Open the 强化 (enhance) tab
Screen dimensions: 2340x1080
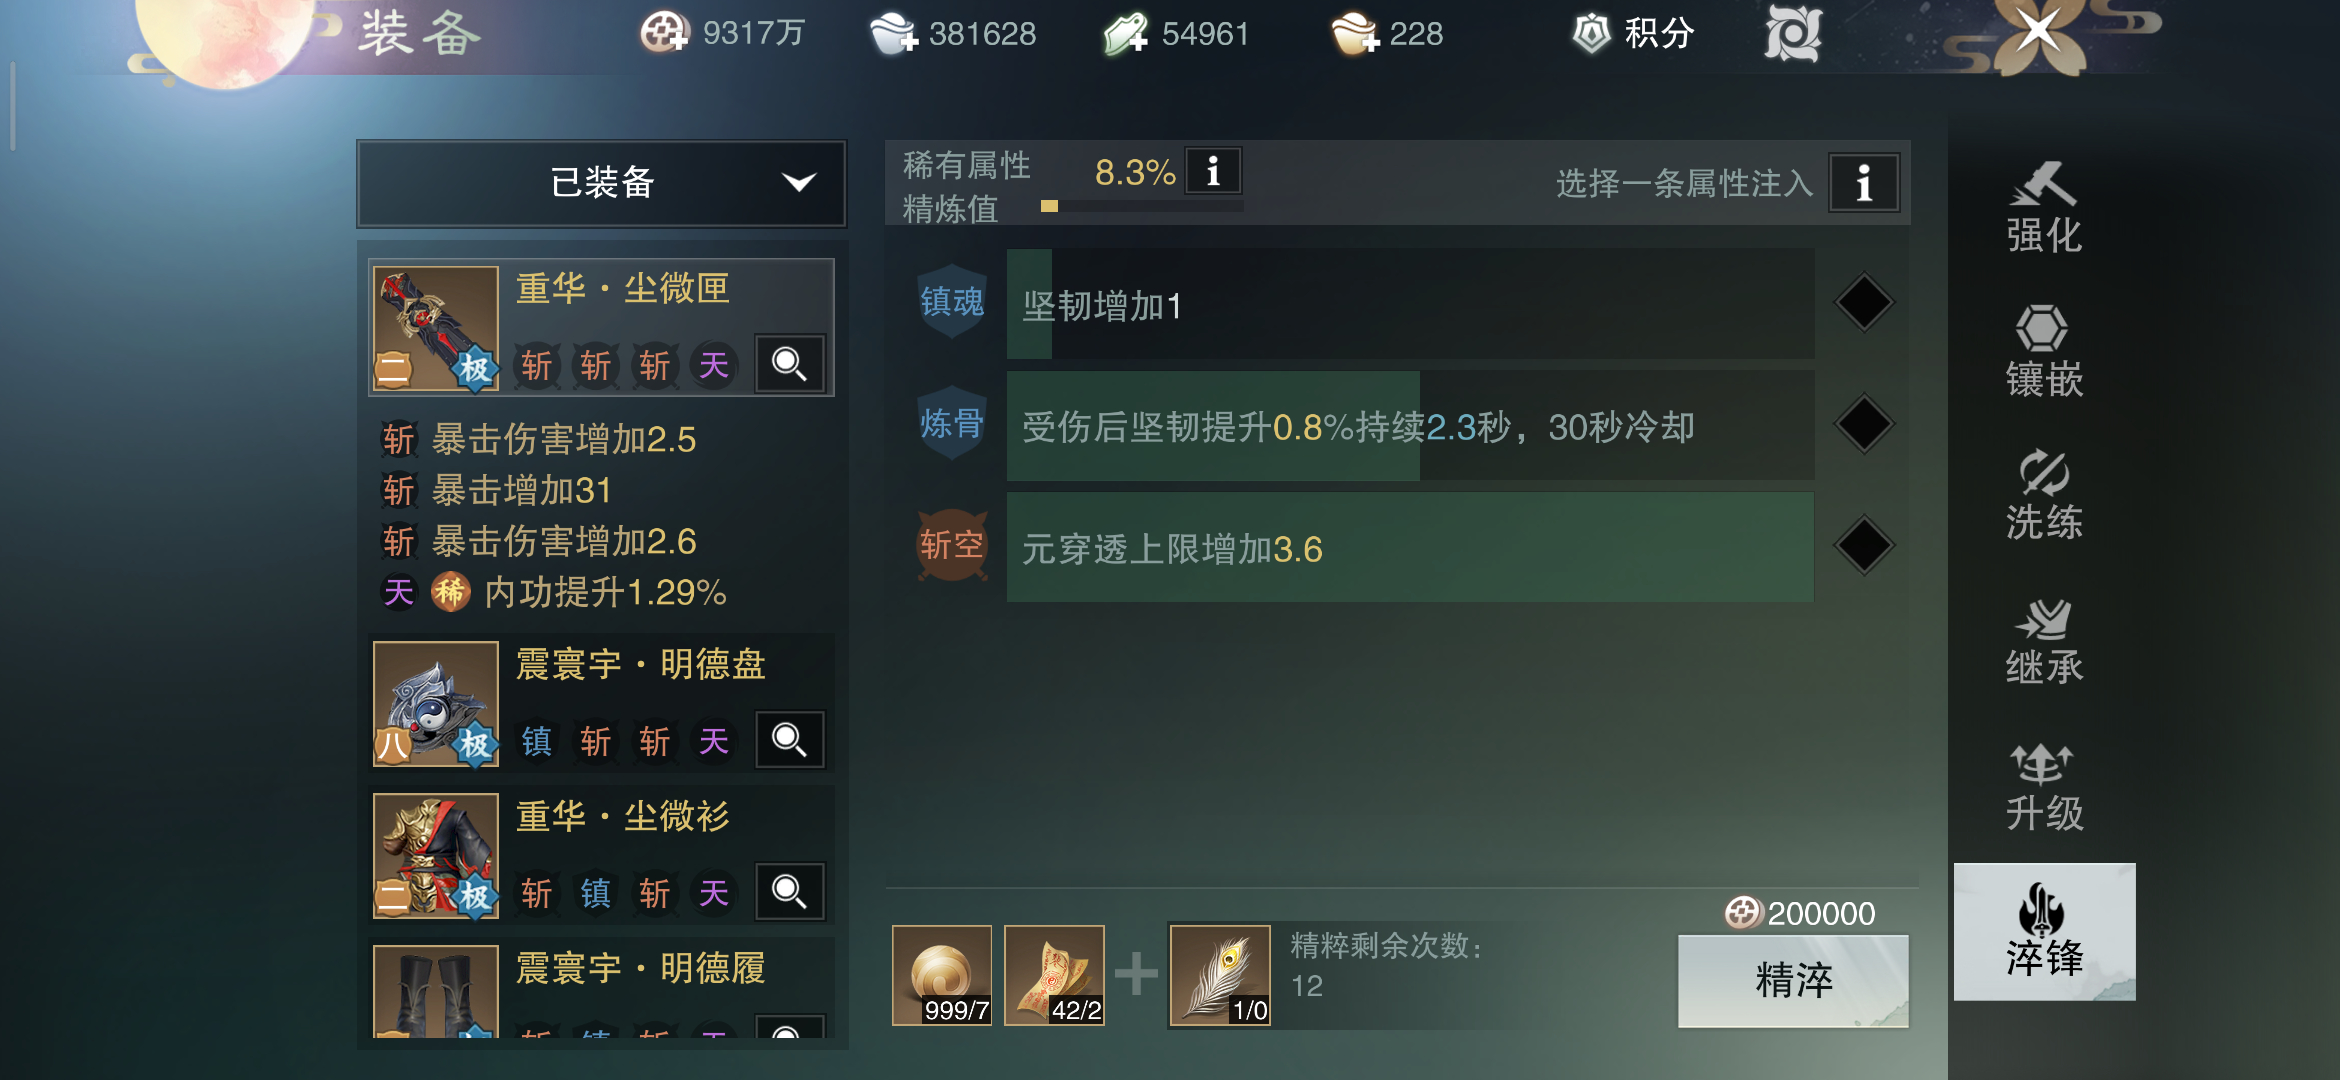[2043, 208]
